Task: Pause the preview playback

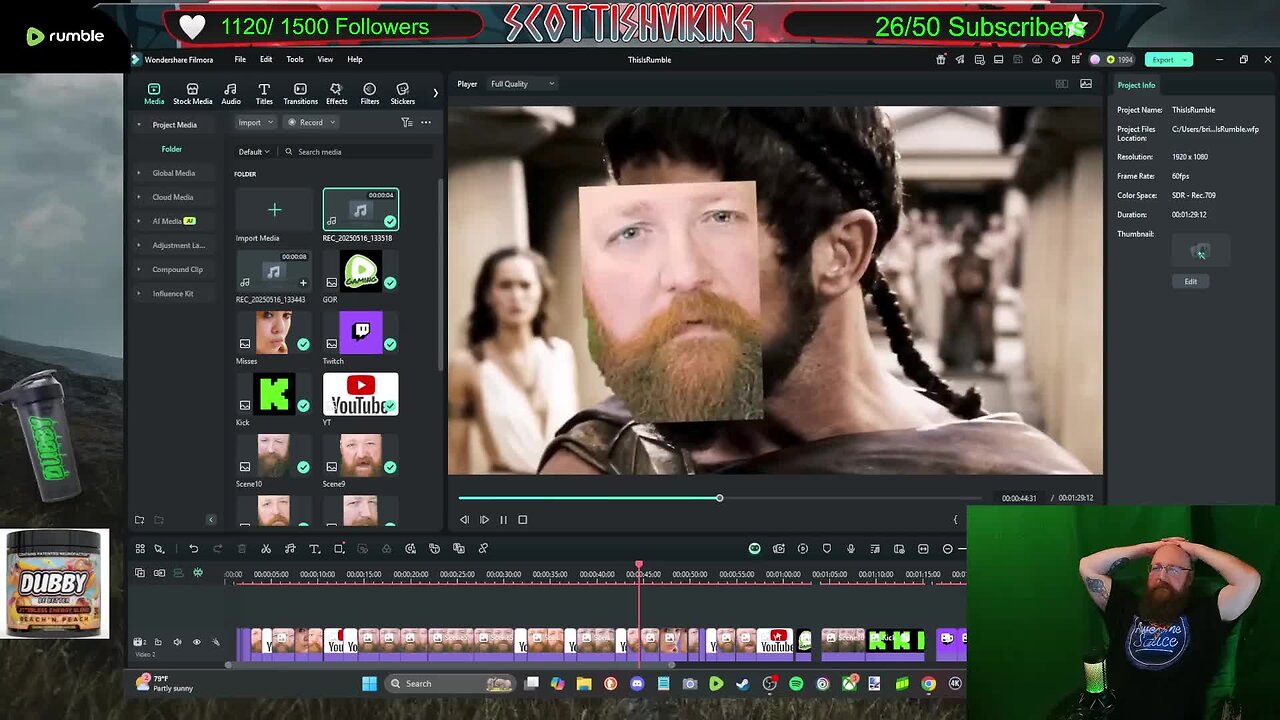Action: [503, 520]
